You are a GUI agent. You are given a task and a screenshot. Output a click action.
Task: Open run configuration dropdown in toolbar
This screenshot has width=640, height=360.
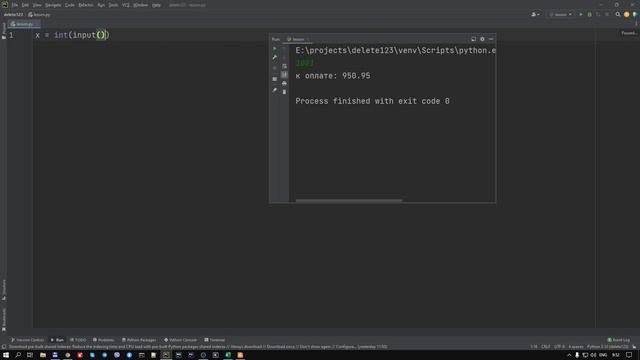tap(561, 14)
